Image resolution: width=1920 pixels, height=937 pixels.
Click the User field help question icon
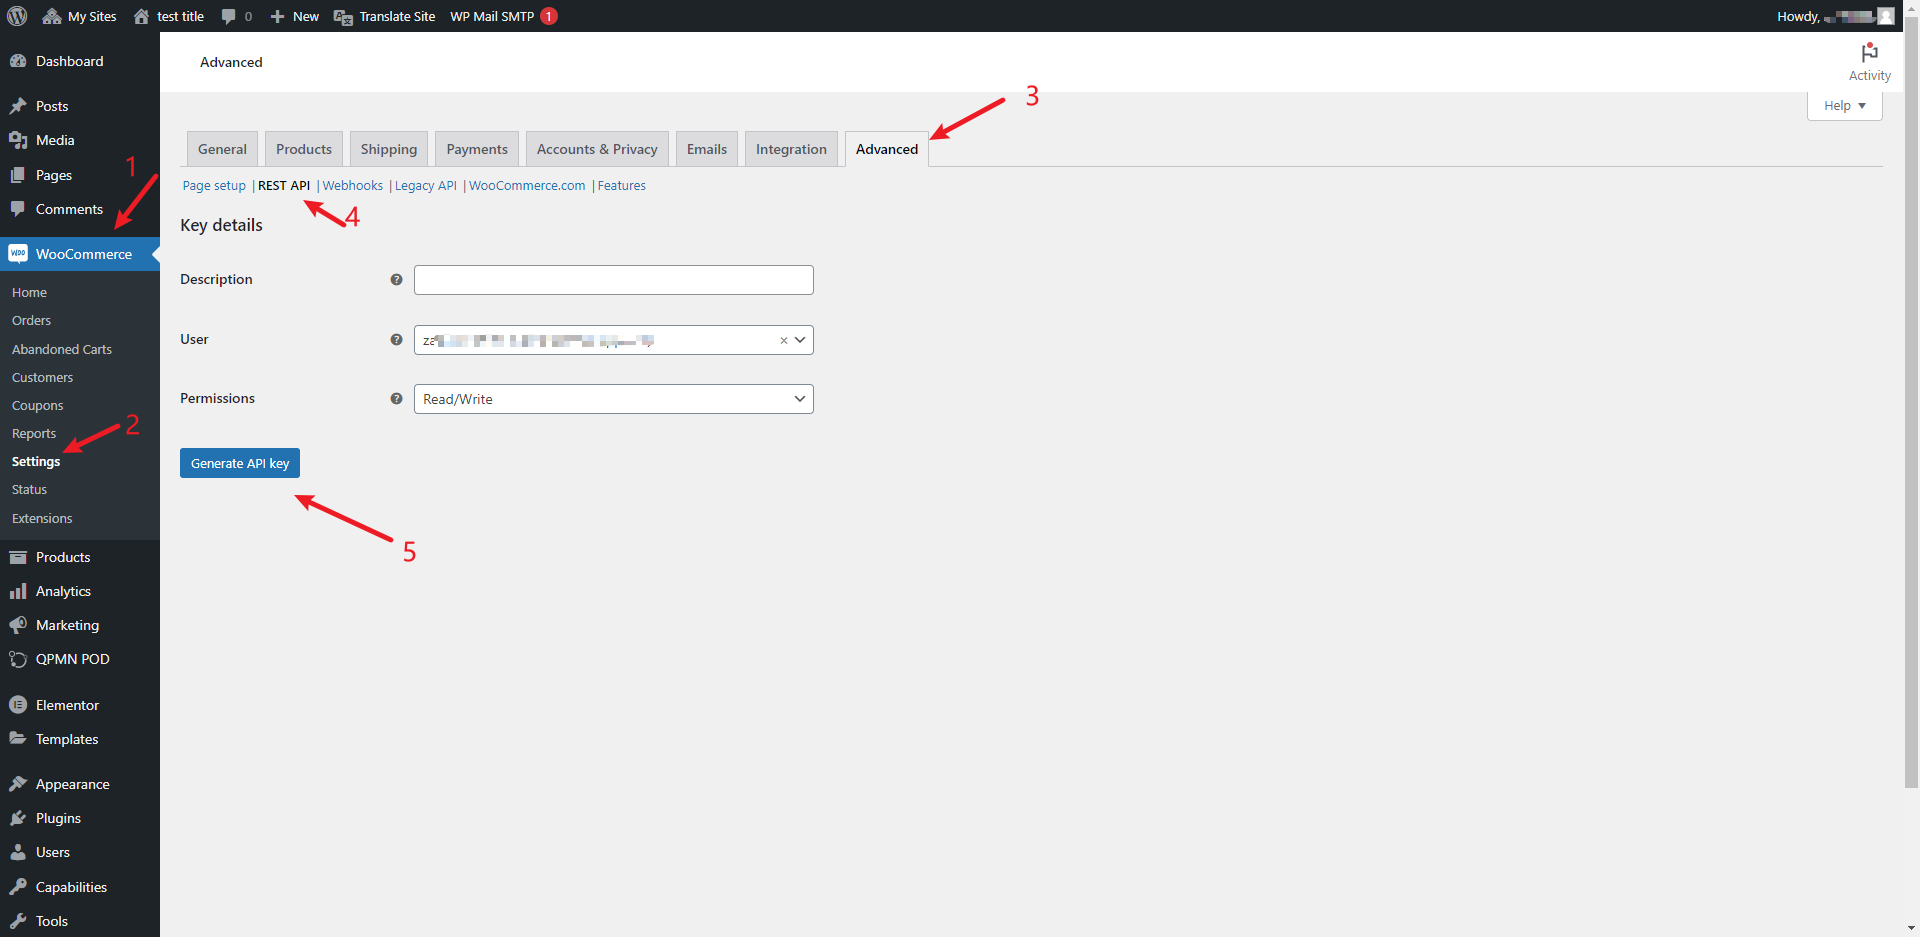(x=396, y=340)
